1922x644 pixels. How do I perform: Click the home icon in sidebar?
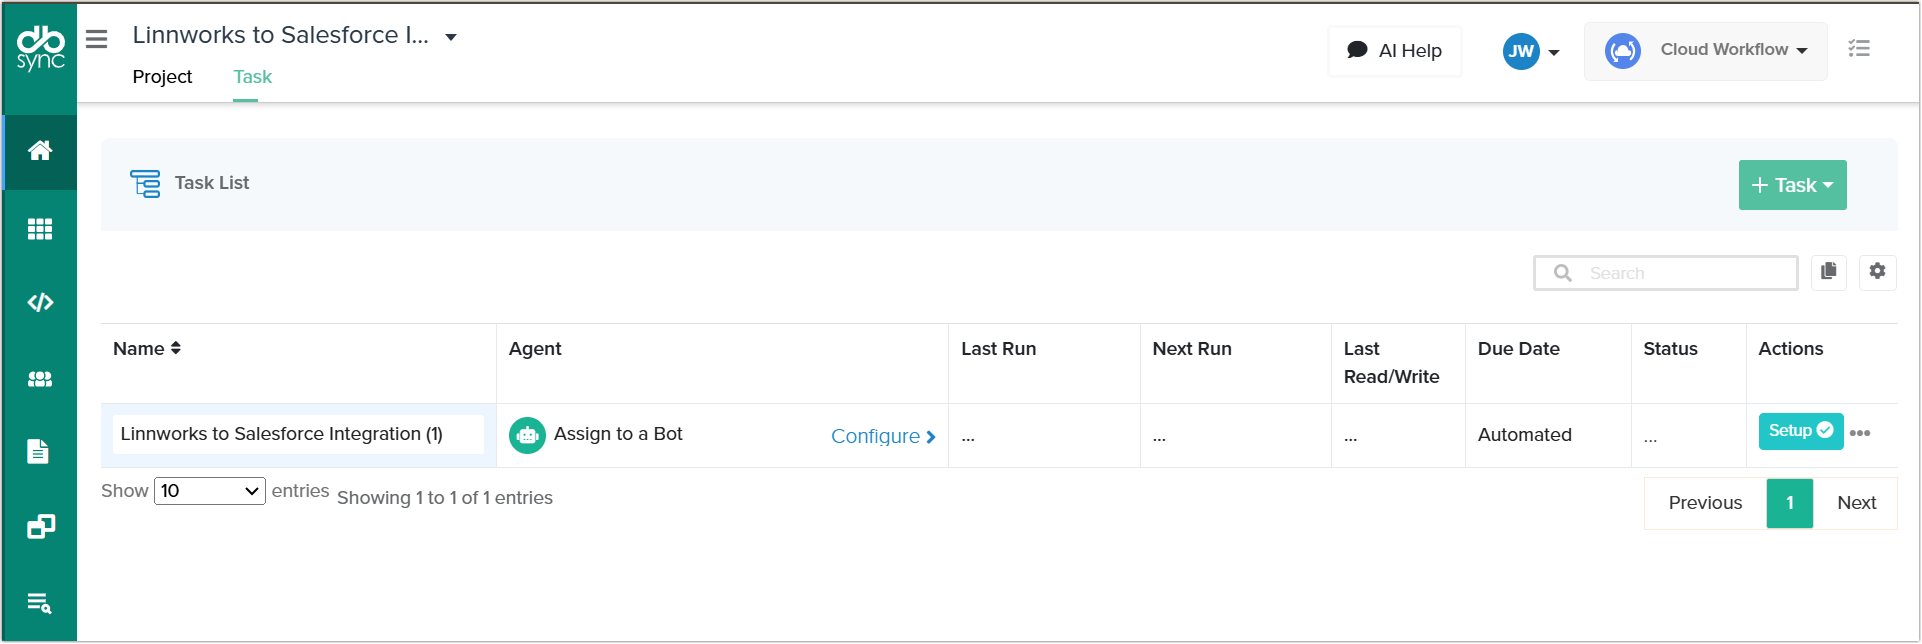(40, 151)
